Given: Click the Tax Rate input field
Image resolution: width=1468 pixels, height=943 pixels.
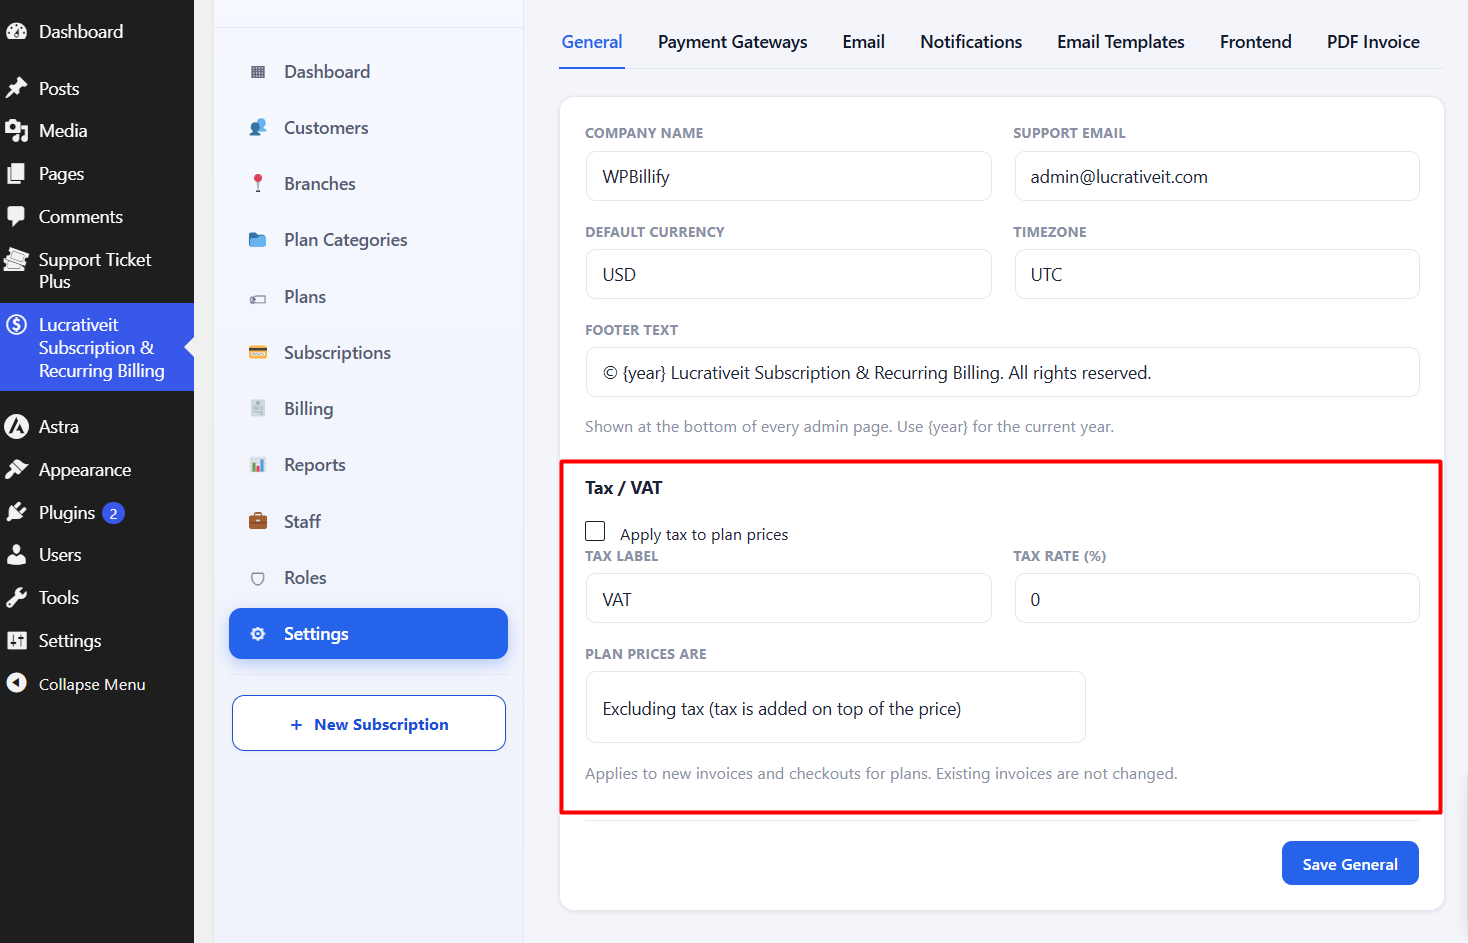Looking at the screenshot, I should pos(1217,598).
